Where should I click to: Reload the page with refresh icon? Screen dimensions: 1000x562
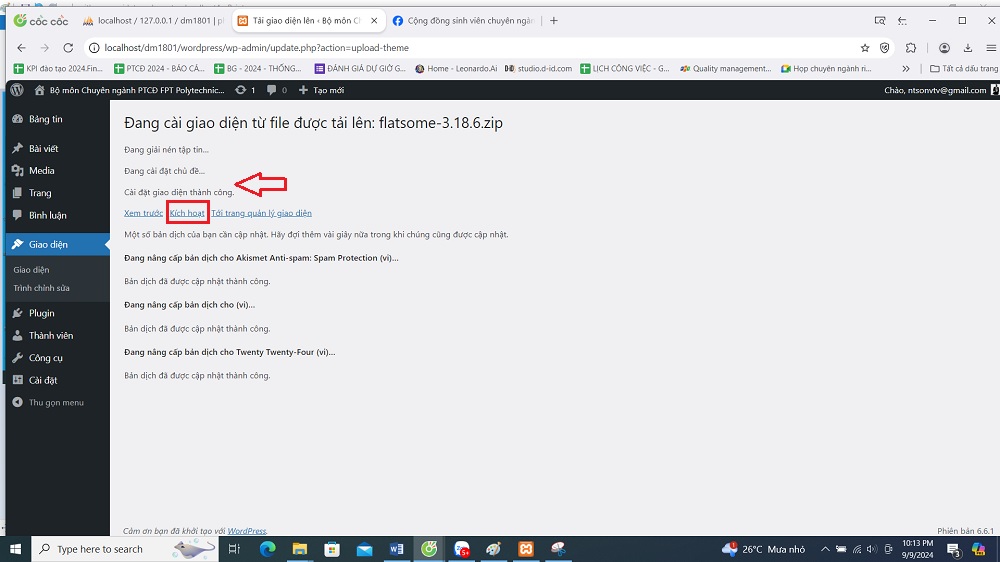pos(68,48)
